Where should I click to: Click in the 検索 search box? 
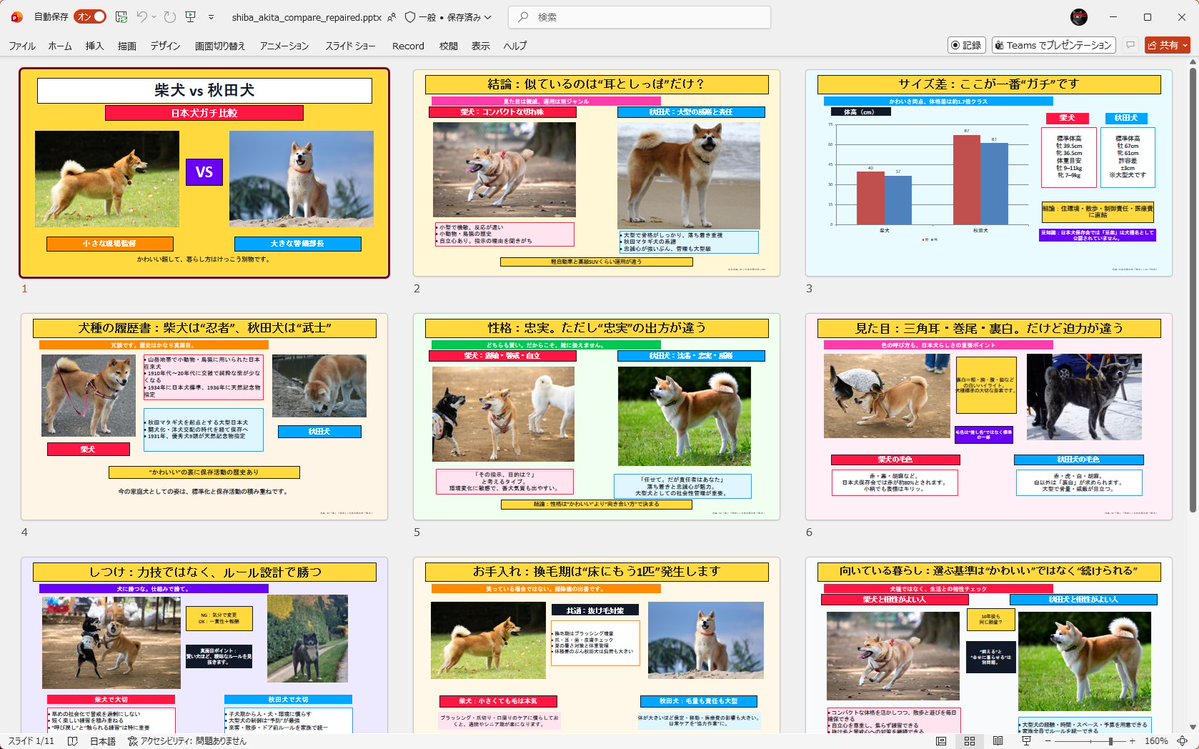tap(639, 17)
